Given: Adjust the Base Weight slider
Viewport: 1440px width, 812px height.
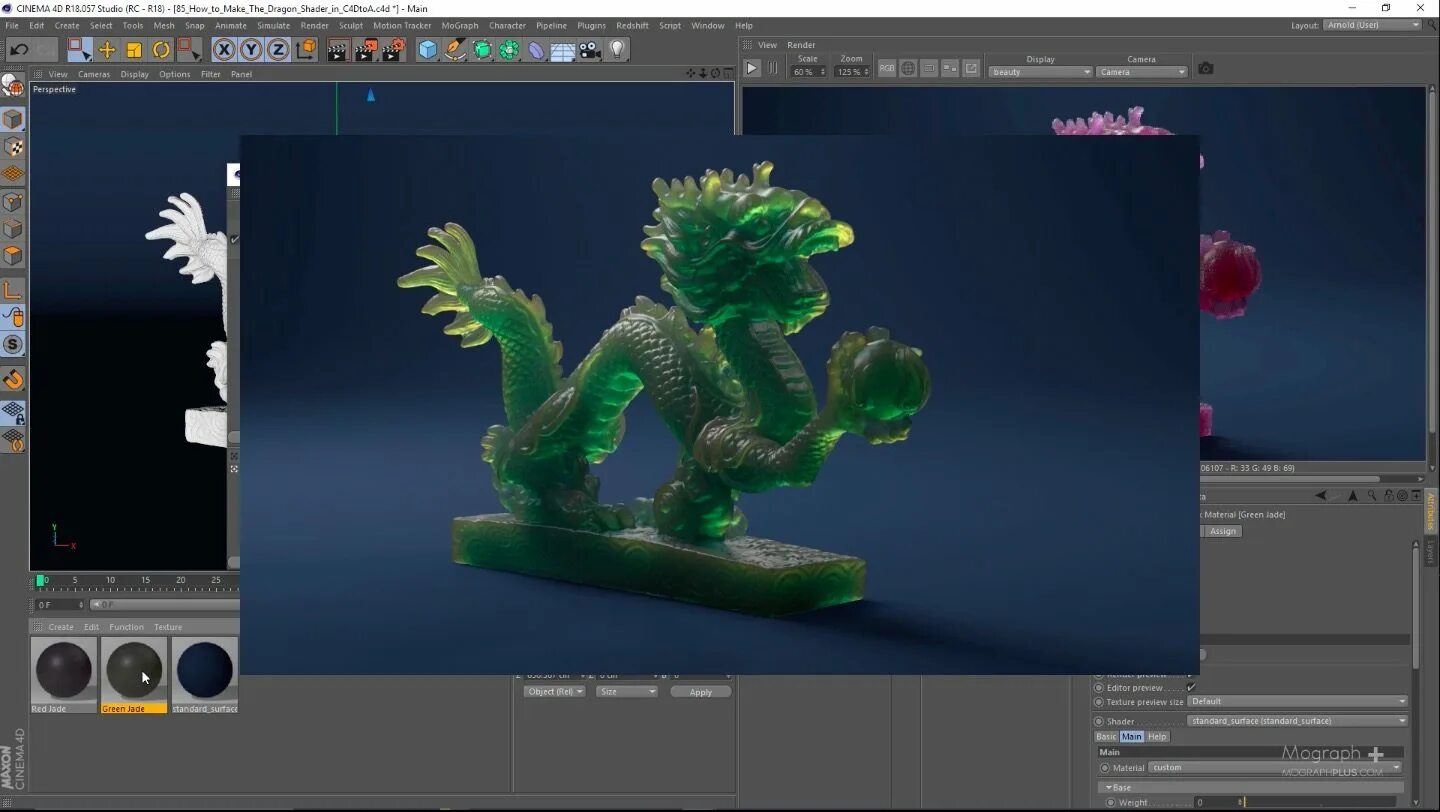Looking at the screenshot, I should tap(1320, 802).
